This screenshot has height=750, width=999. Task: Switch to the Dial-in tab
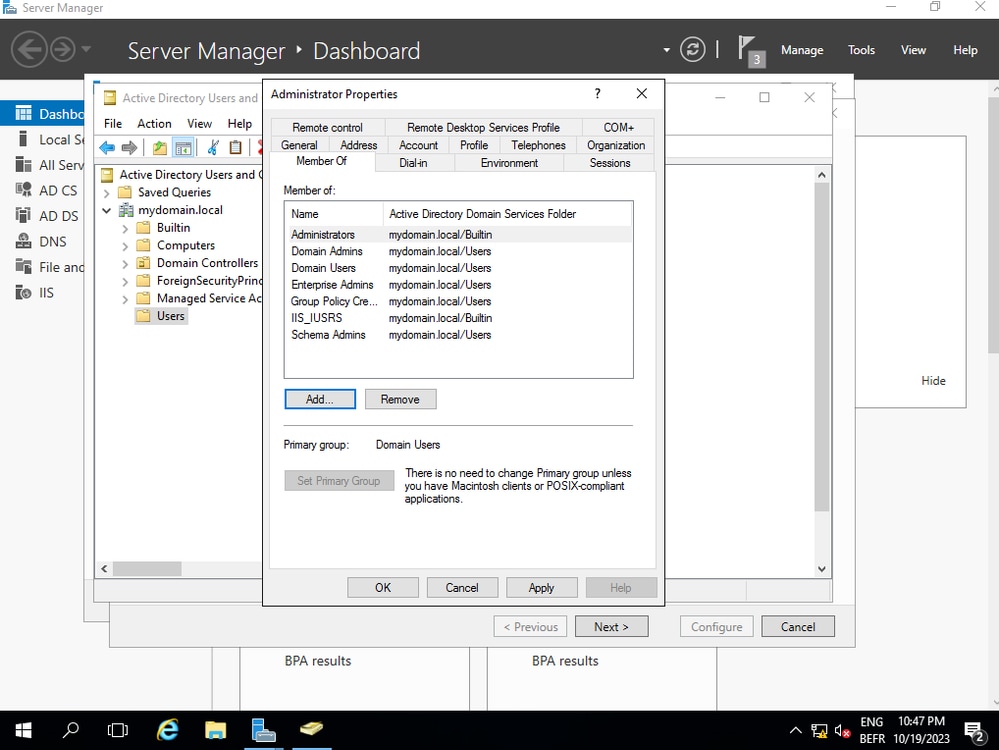click(413, 163)
